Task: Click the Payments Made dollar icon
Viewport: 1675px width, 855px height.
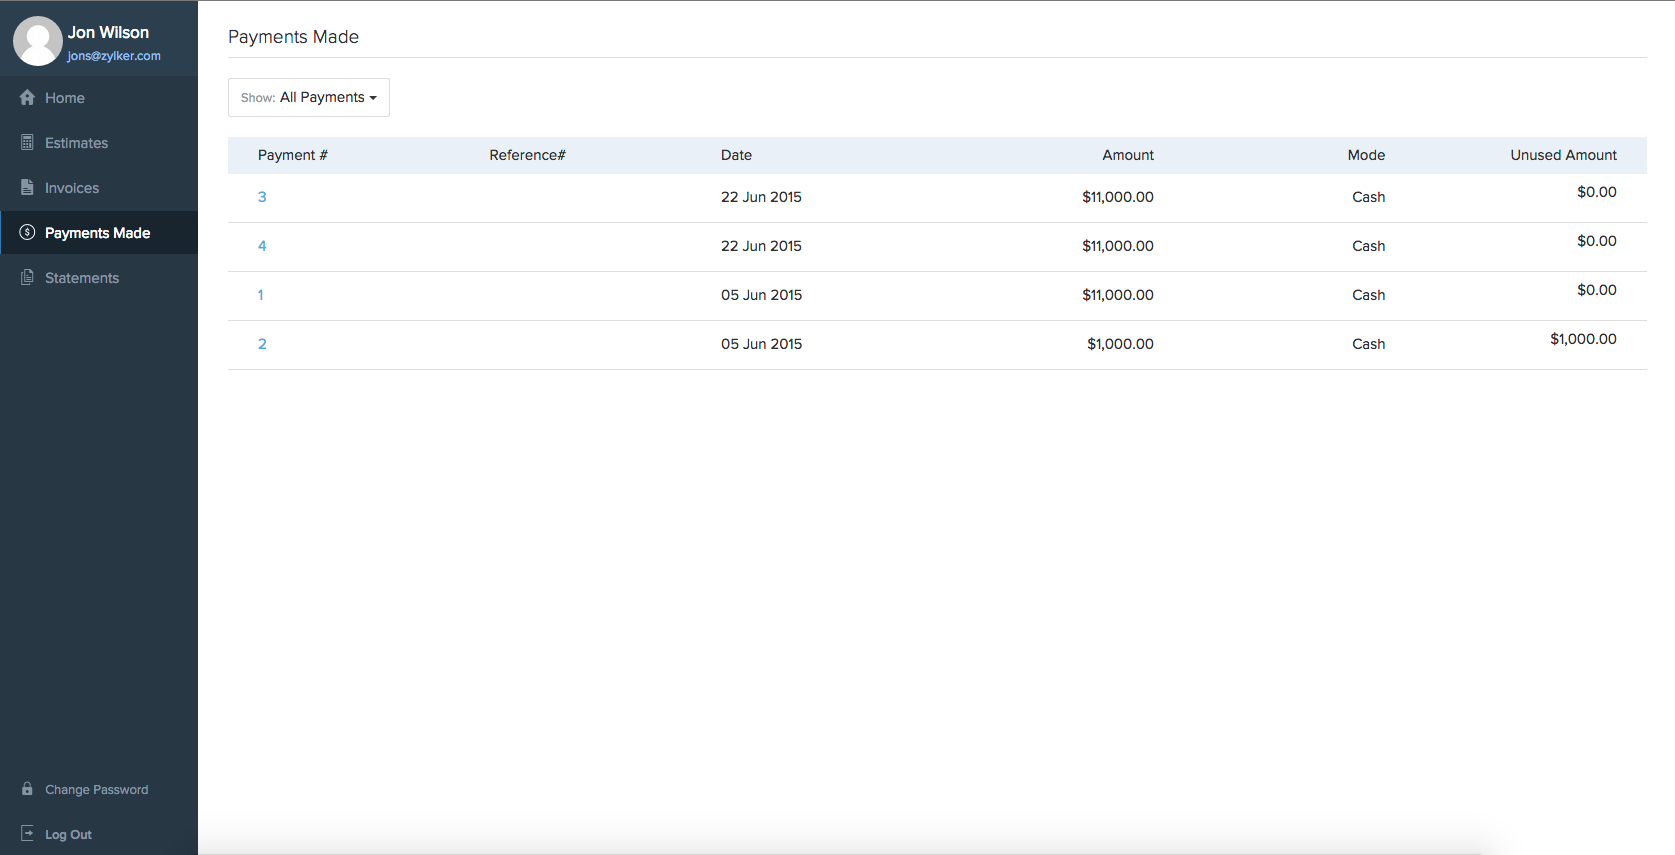Action: 27,232
